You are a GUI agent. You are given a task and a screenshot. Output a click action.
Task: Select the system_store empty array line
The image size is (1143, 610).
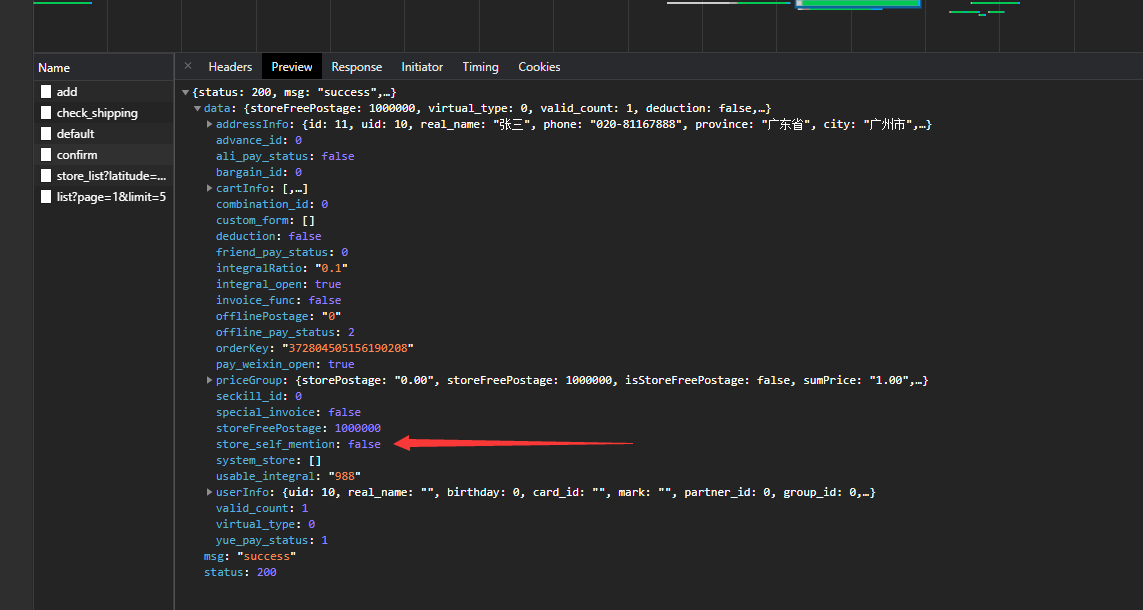[268, 461]
